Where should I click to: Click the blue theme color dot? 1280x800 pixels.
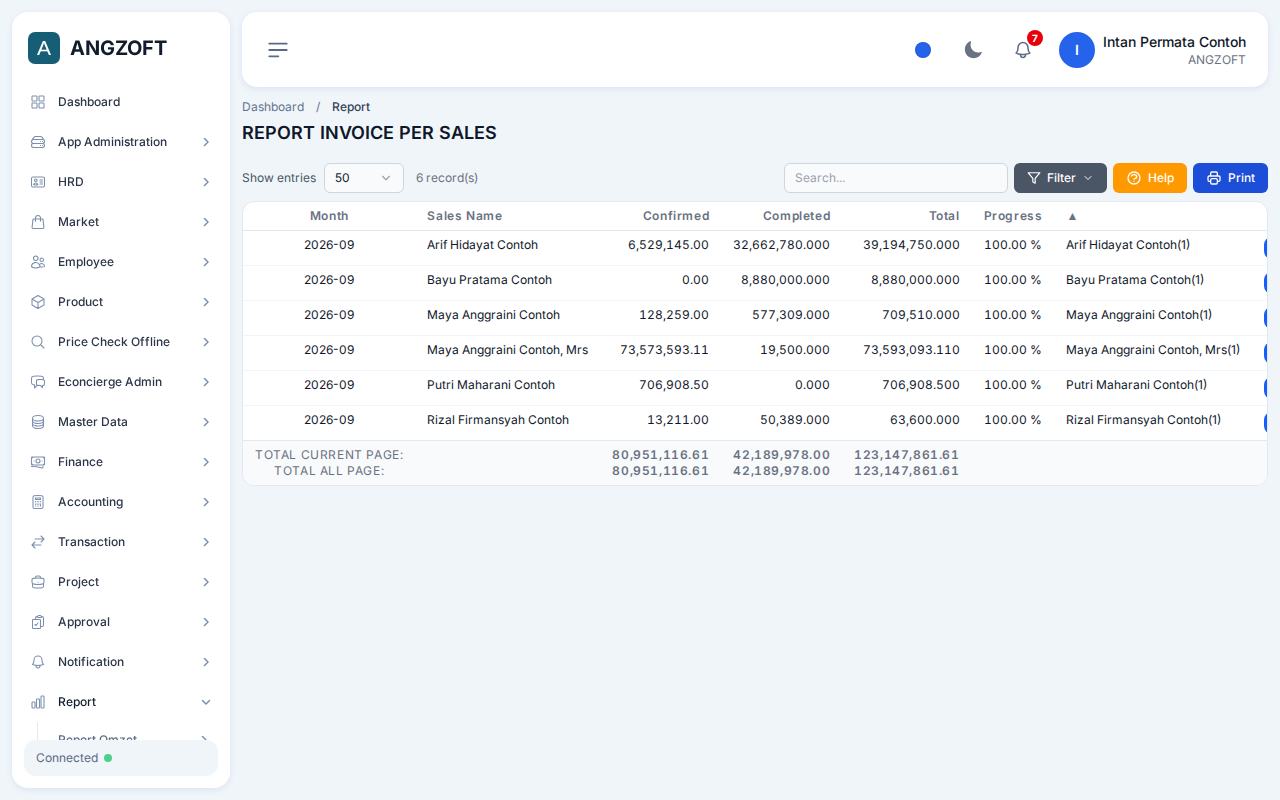pos(923,50)
